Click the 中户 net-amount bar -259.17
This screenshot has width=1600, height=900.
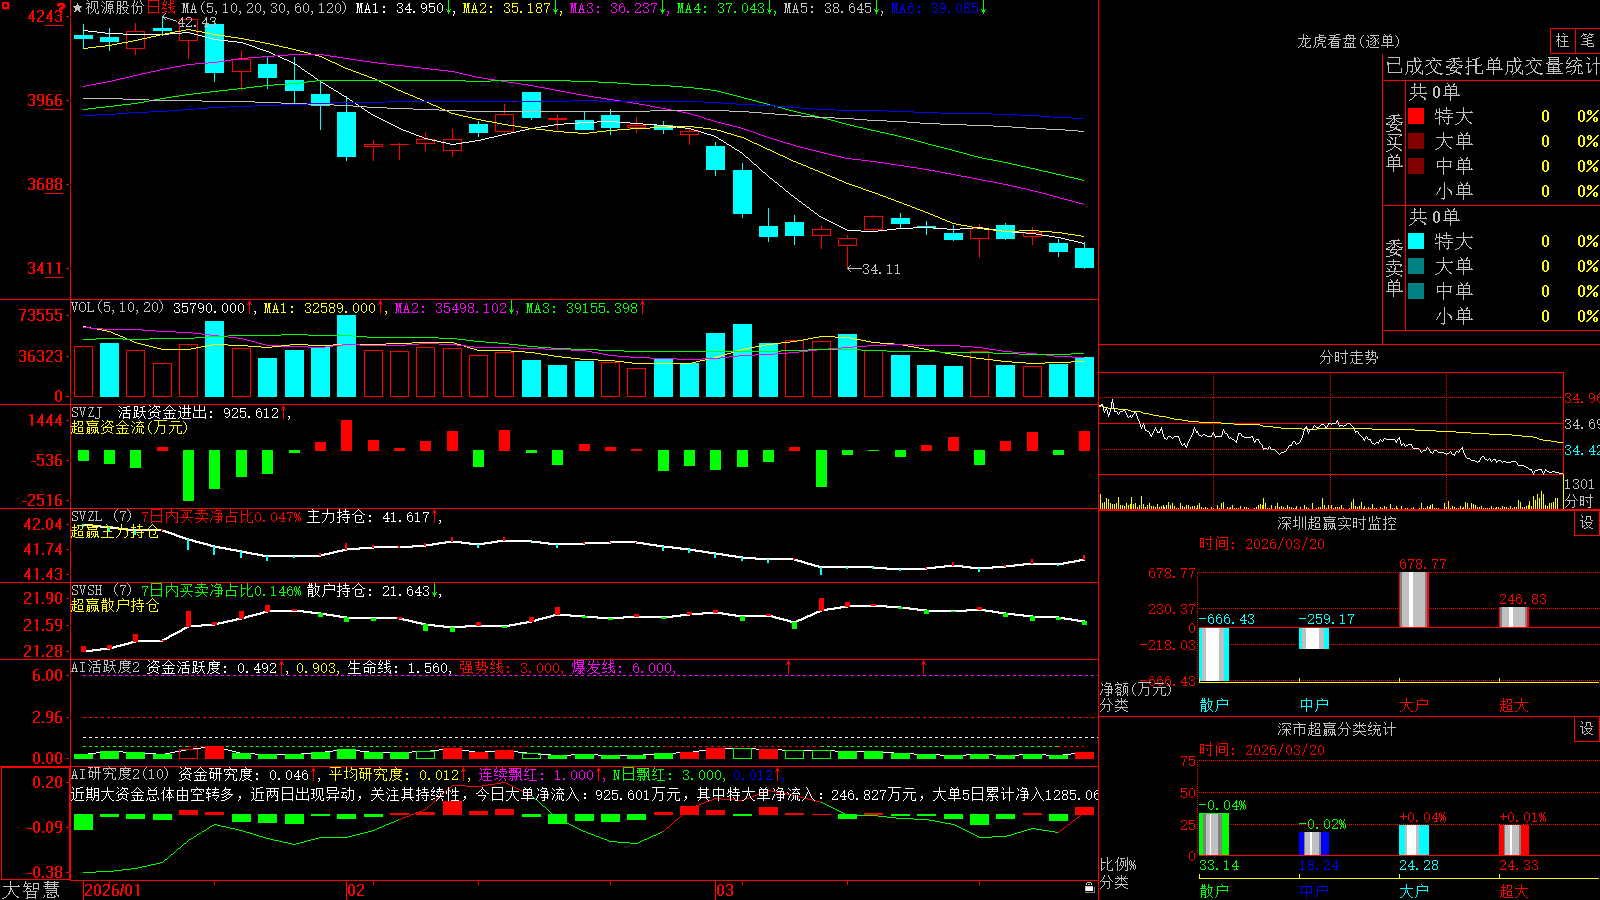tap(1314, 638)
